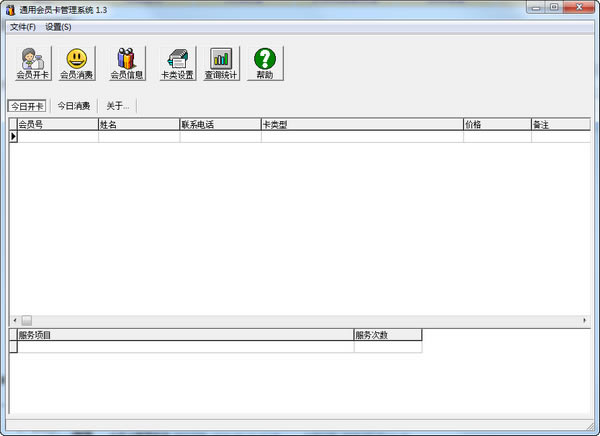600x436 pixels.
Task: Click empty cell under 服务项目 column
Action: (x=186, y=347)
